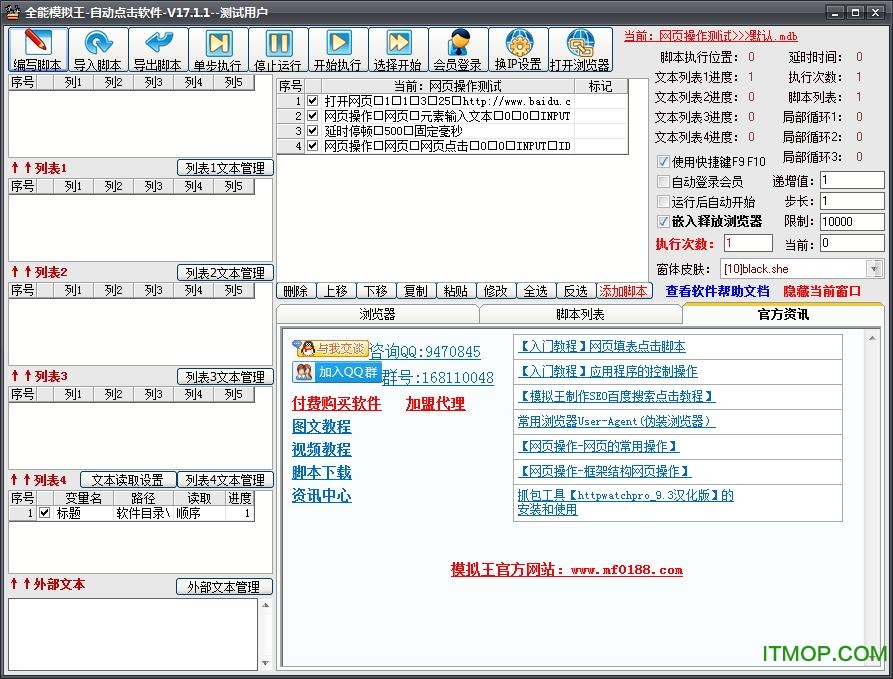Click the 反选 button
The image size is (893, 679).
[575, 291]
